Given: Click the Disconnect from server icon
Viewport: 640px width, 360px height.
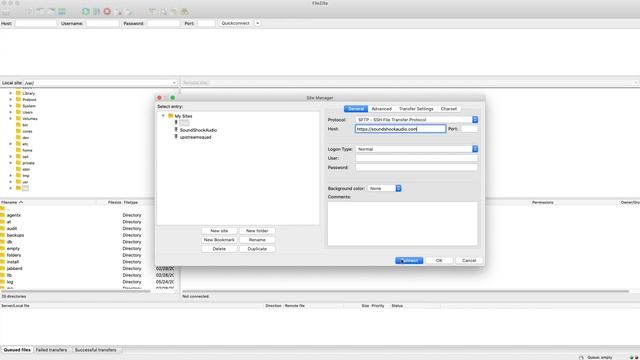Looking at the screenshot, I should (x=118, y=12).
